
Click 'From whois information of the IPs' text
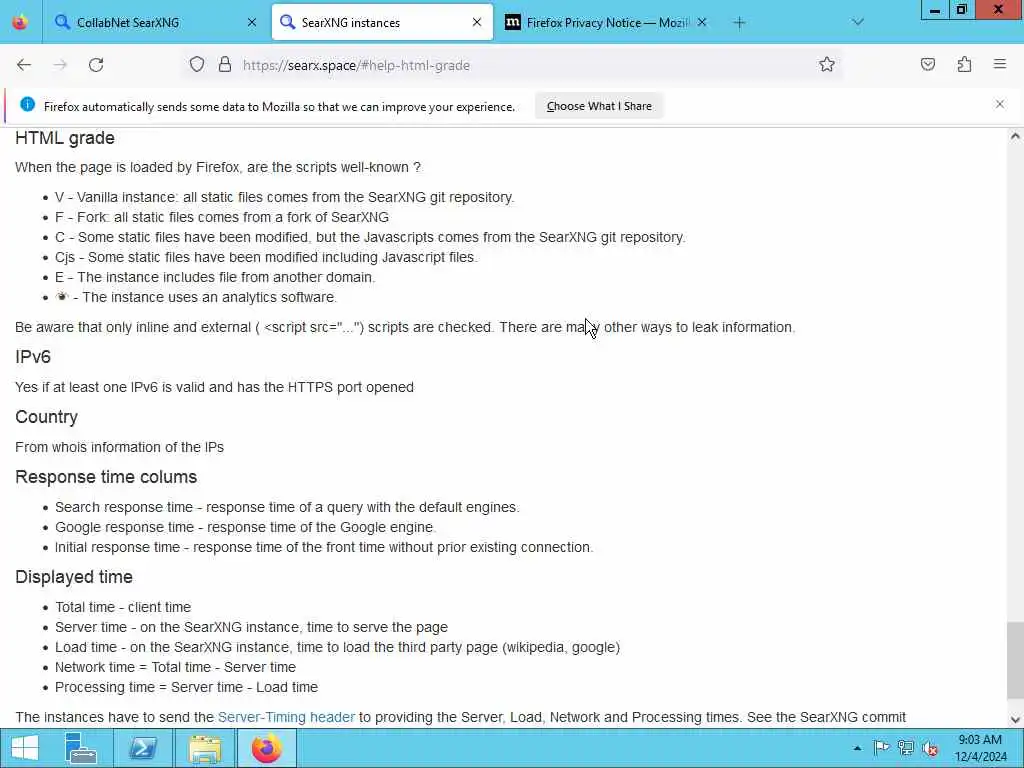click(x=120, y=447)
